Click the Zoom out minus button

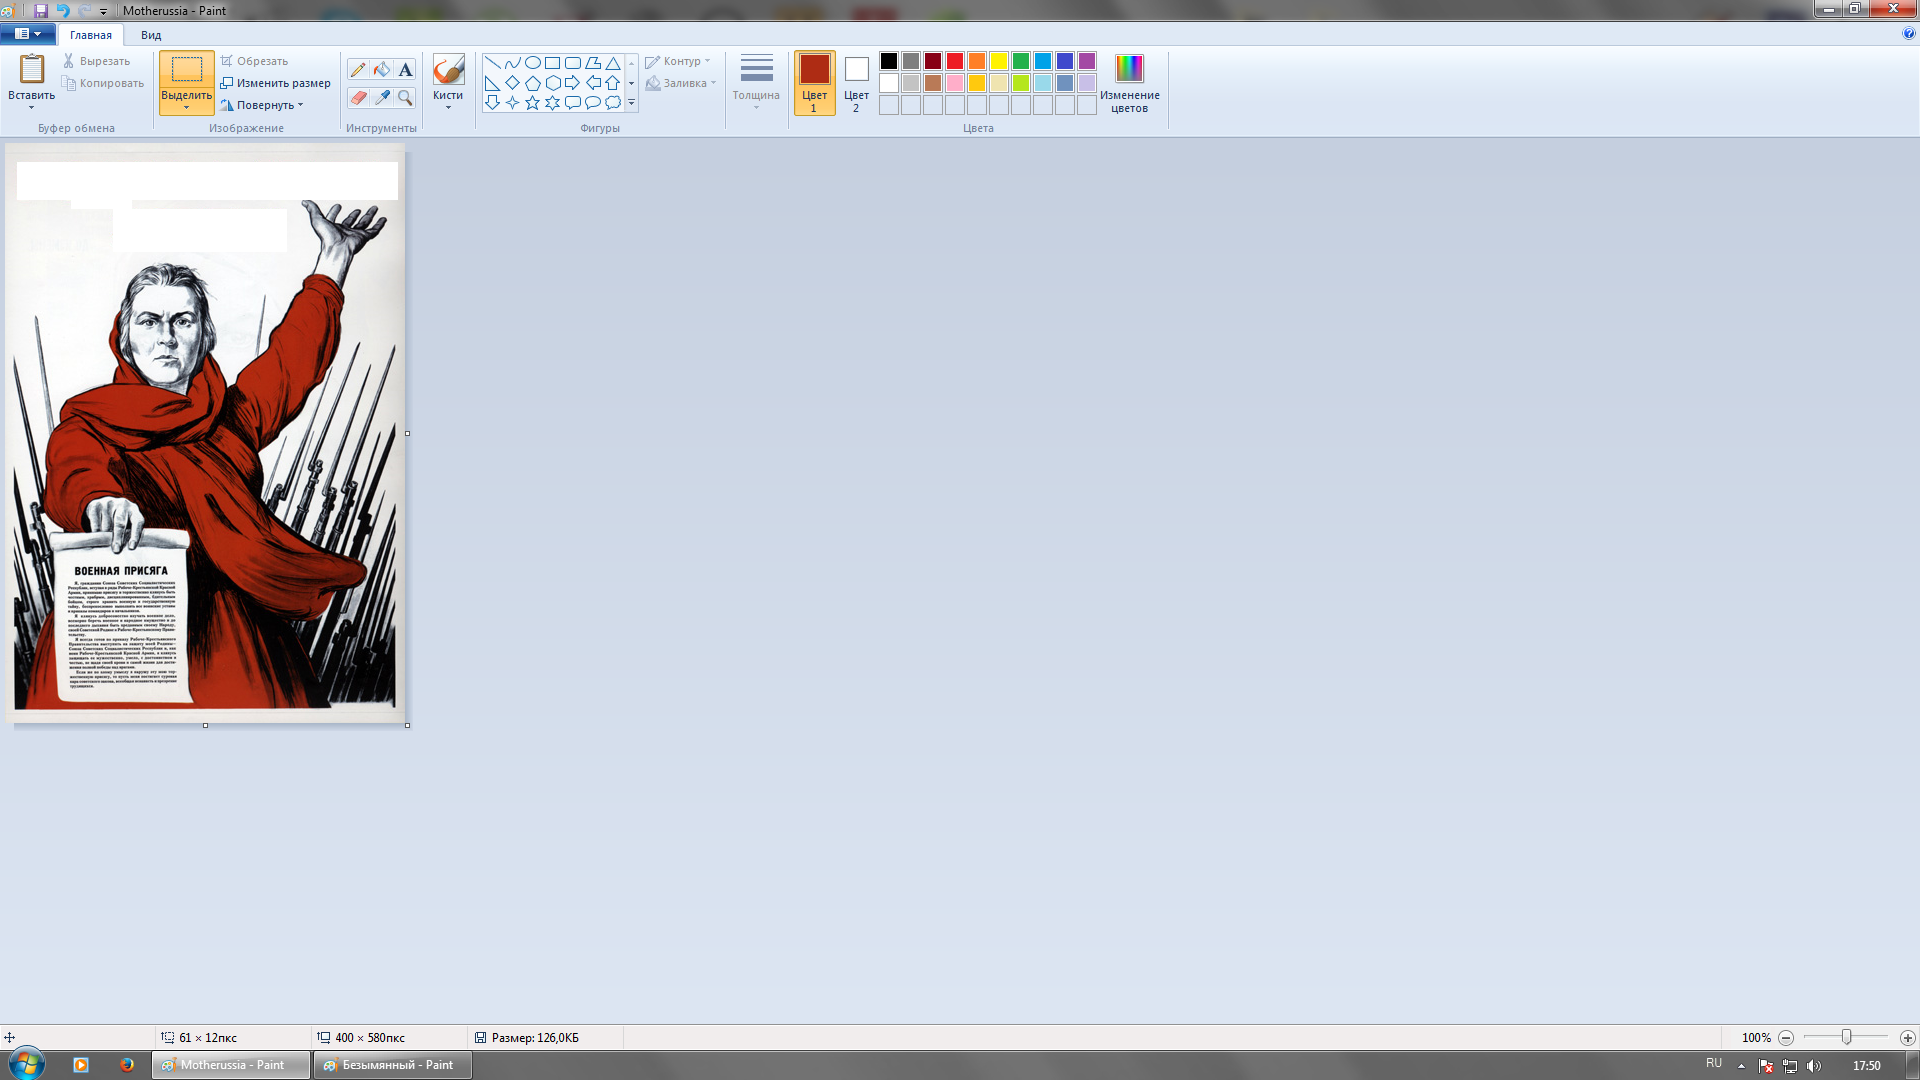click(1786, 1038)
